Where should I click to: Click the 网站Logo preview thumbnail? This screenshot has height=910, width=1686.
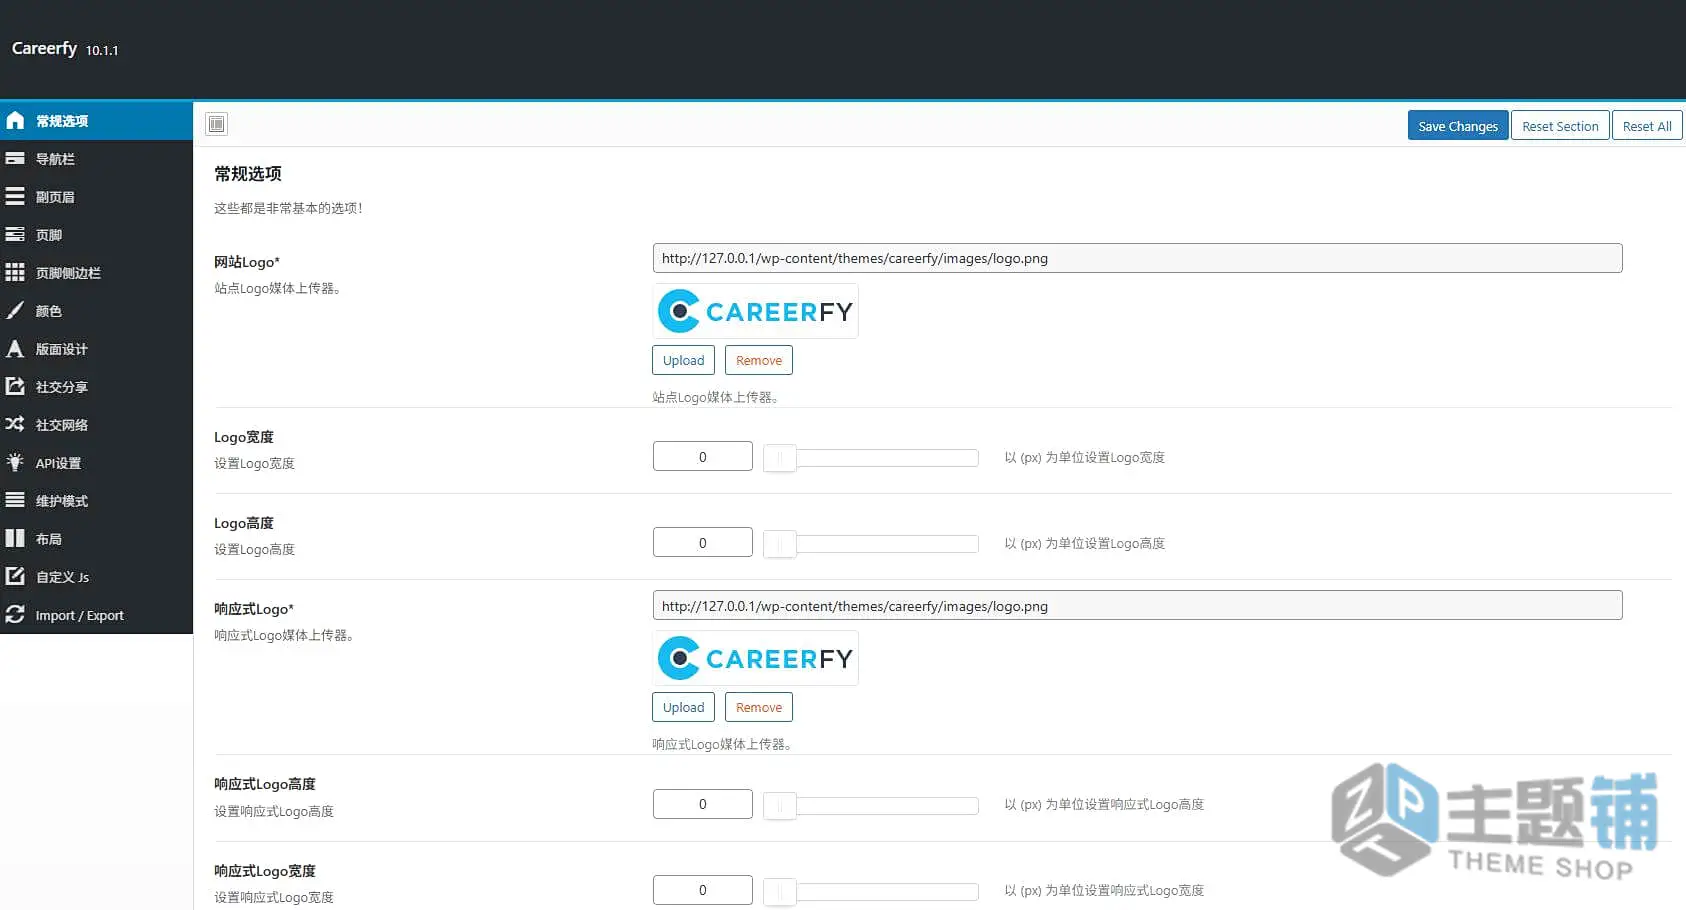[x=756, y=311]
